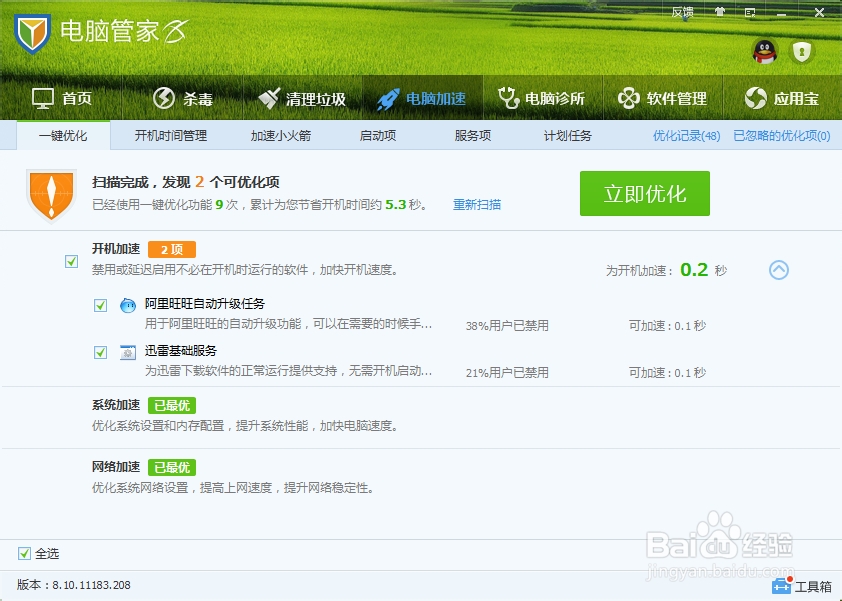
Task: Open the 清理垃圾 cleanup tab
Action: [x=302, y=98]
